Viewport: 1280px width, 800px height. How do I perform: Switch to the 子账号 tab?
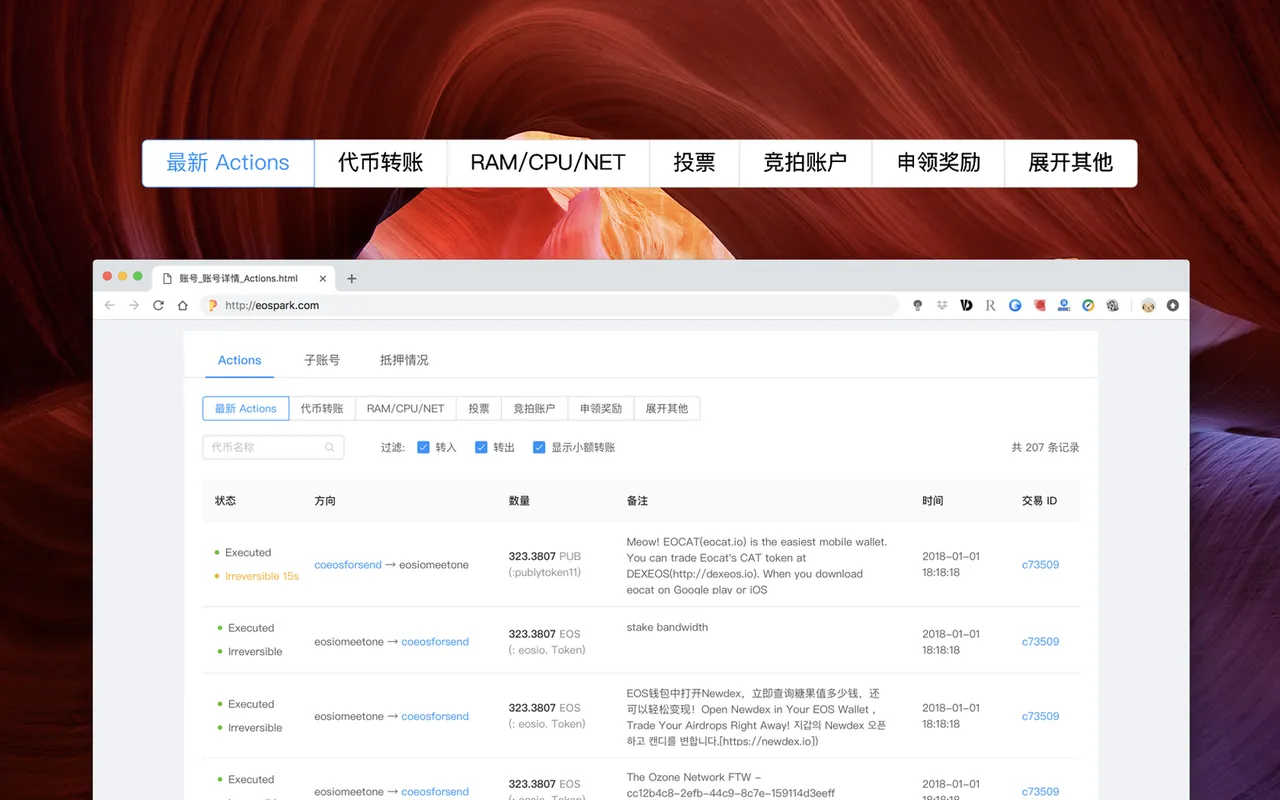[x=322, y=360]
